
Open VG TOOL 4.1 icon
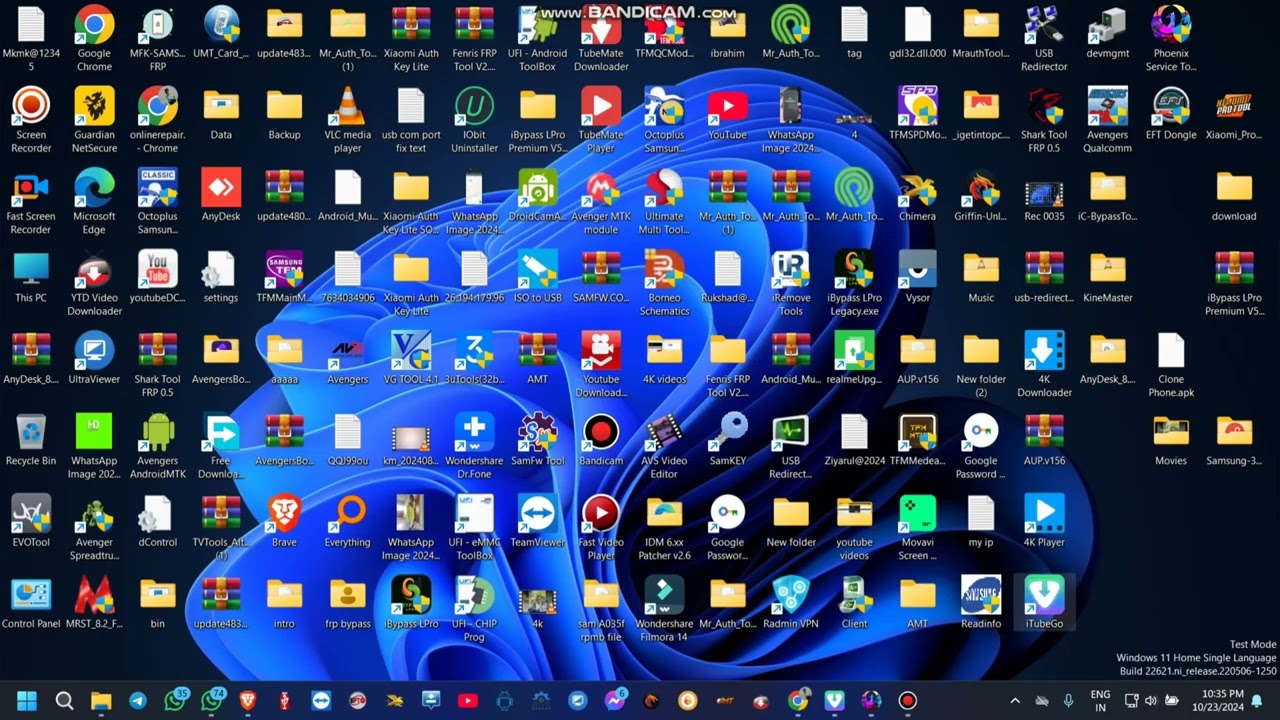(411, 359)
